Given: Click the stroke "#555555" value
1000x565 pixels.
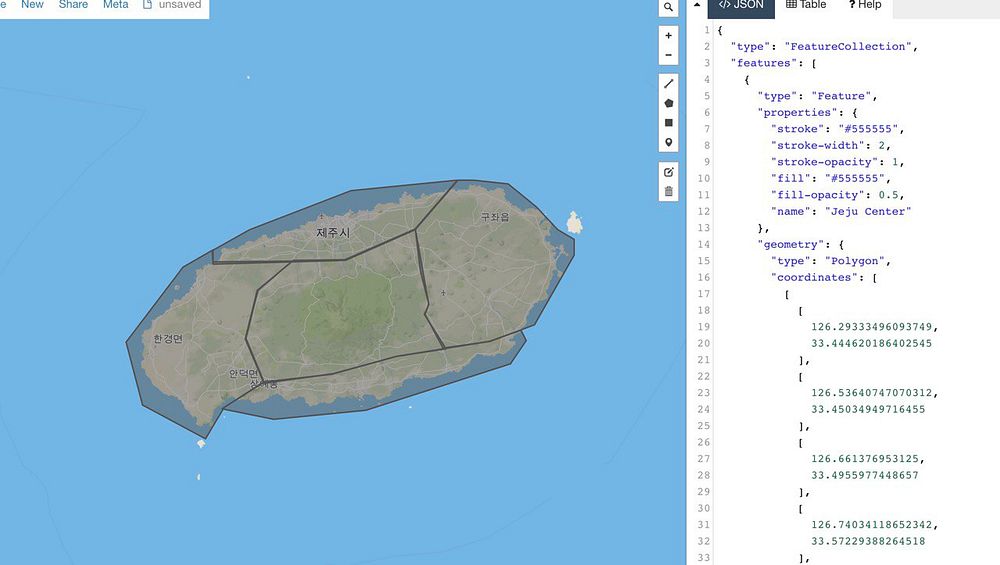Looking at the screenshot, I should click(x=867, y=128).
